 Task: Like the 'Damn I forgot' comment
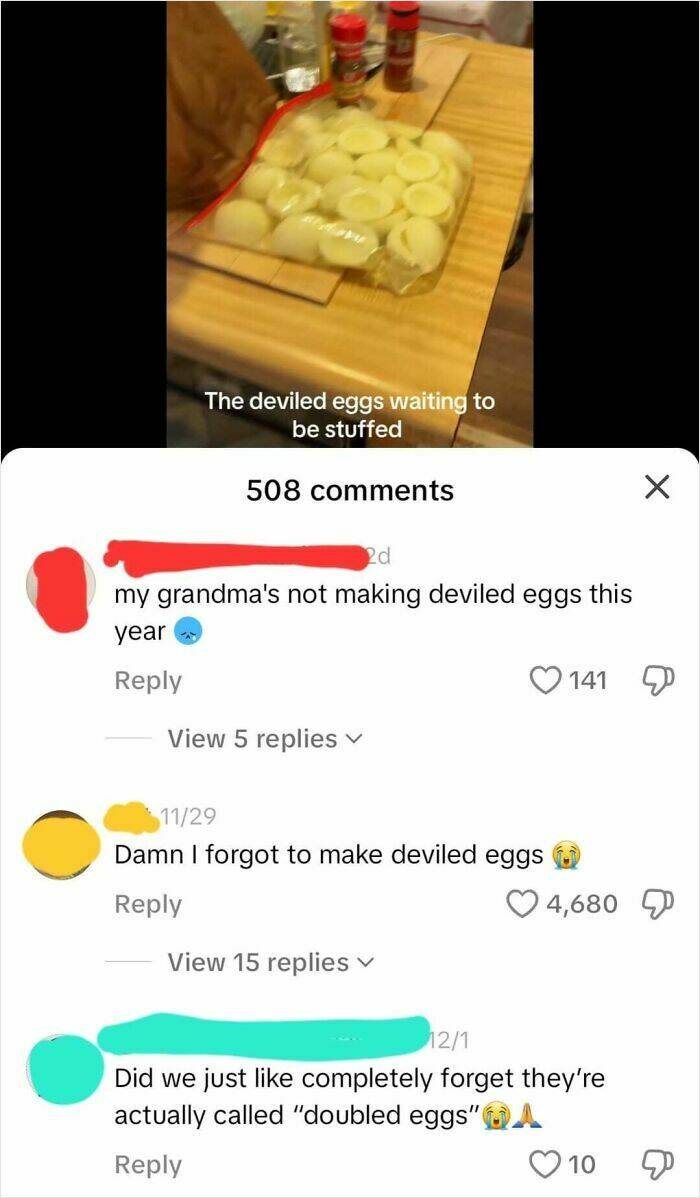[x=522, y=903]
